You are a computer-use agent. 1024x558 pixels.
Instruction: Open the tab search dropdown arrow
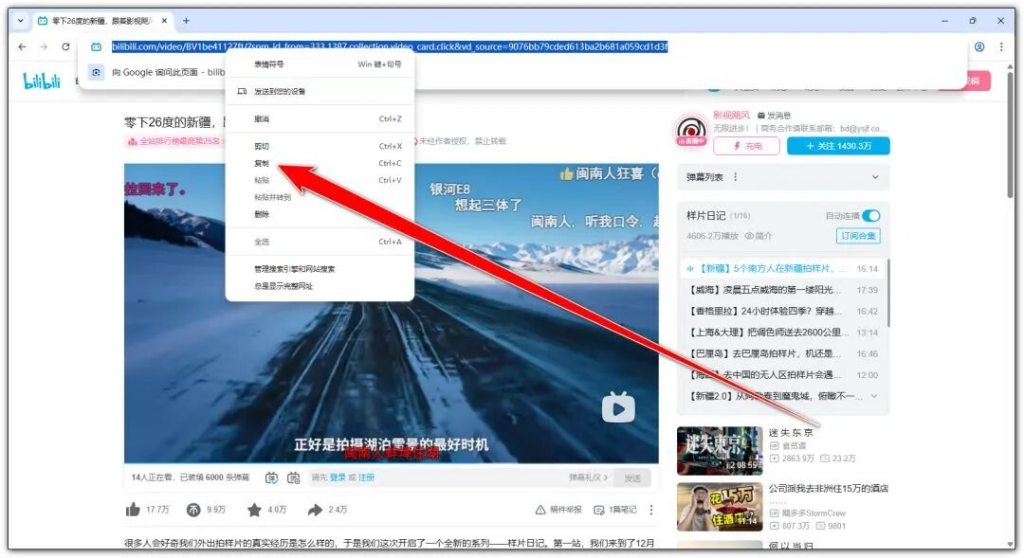pos(21,21)
